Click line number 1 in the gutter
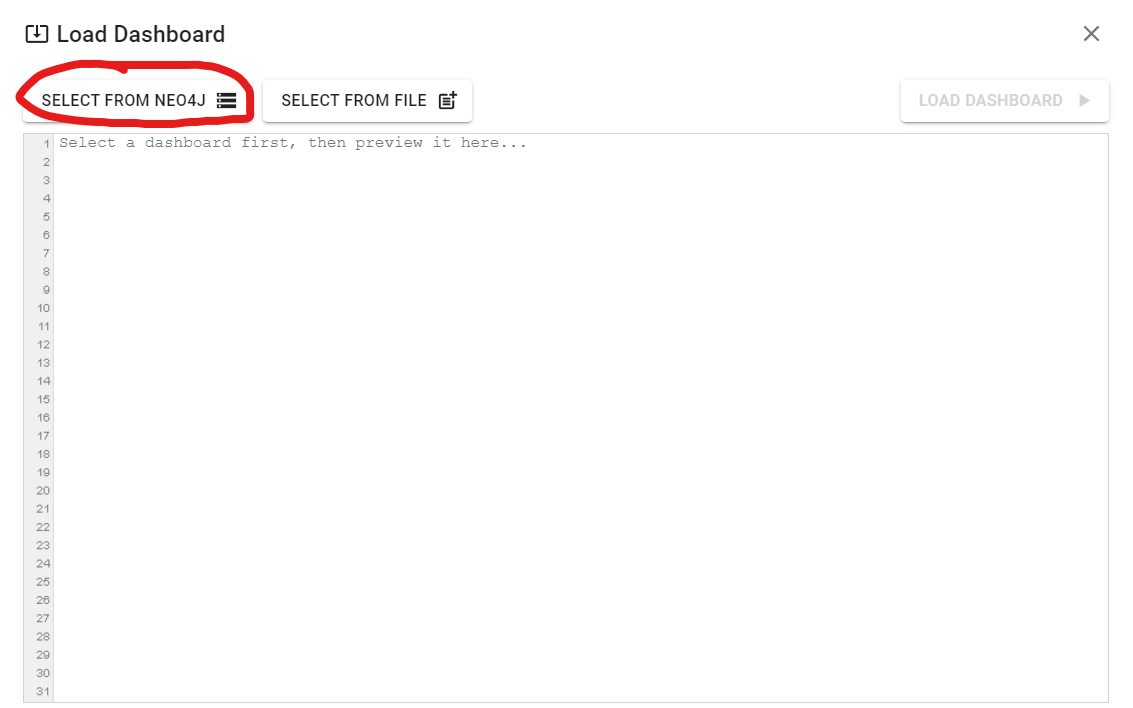This screenshot has width=1133, height=708. [x=46, y=144]
